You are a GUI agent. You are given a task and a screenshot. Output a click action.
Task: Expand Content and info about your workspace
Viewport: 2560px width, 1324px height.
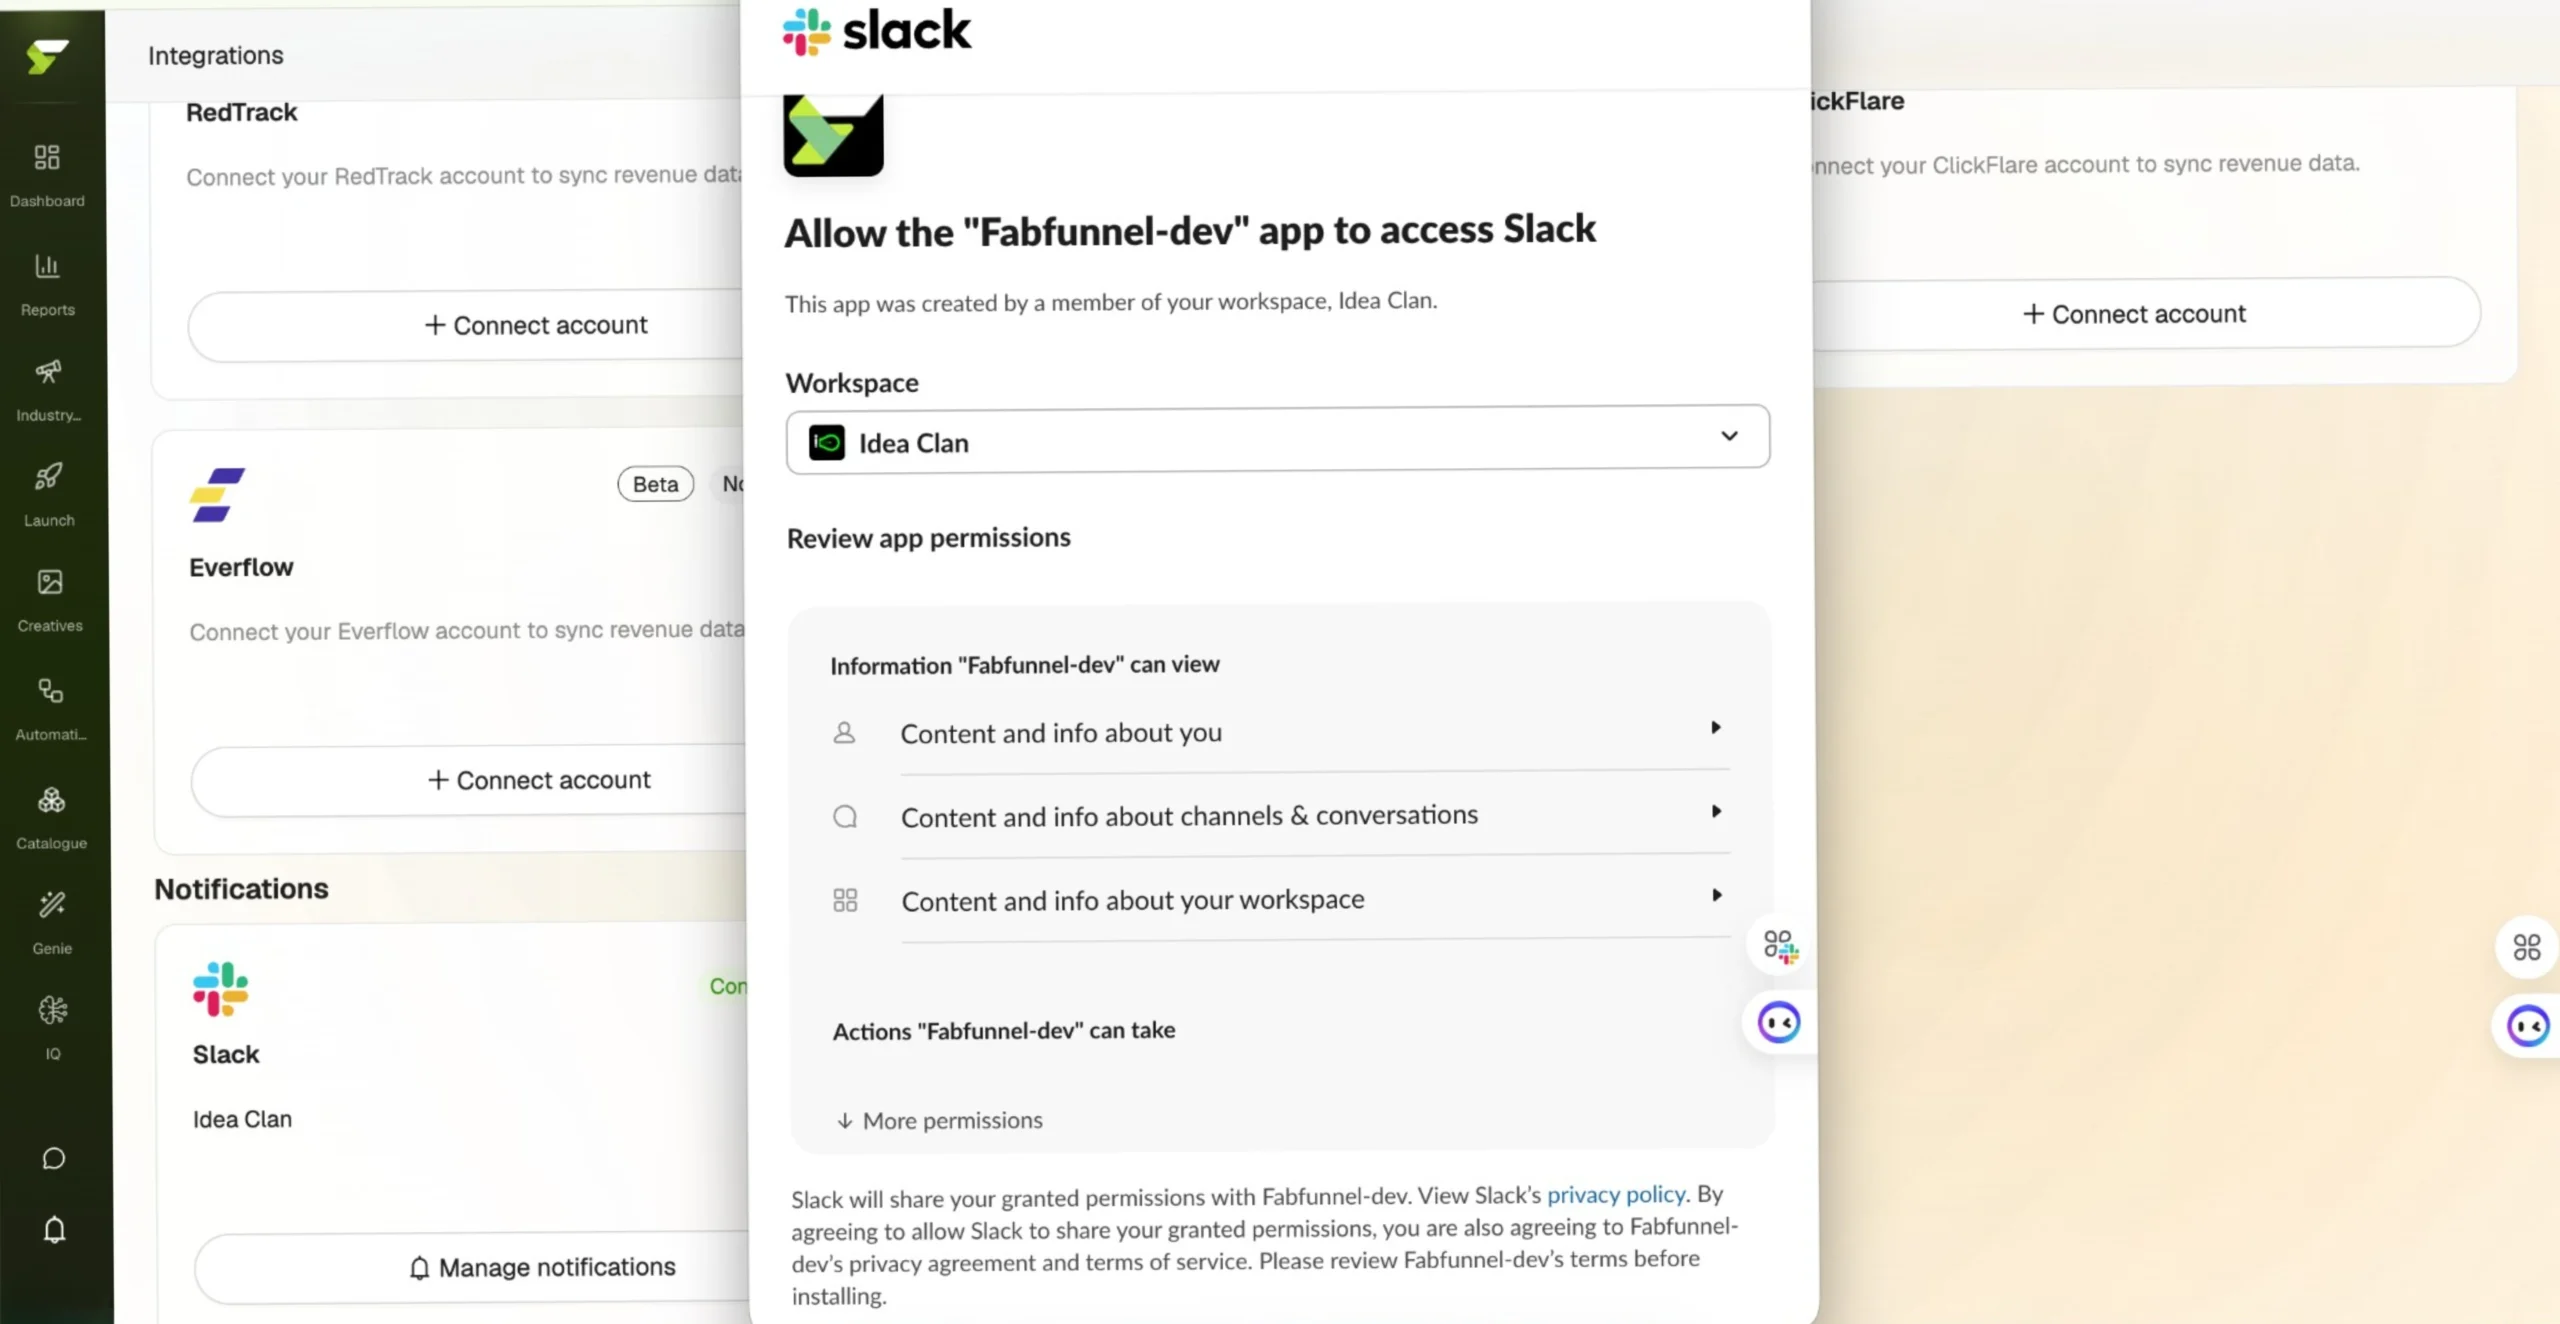pyautogui.click(x=1279, y=900)
